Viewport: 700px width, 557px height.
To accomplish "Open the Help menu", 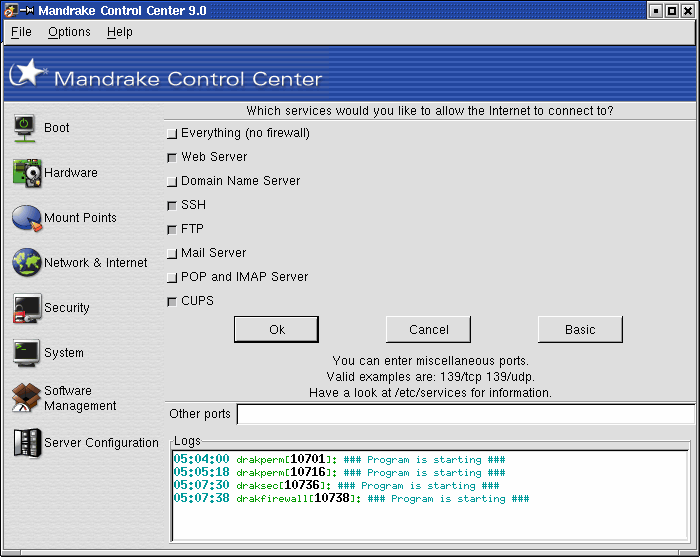I will tap(120, 32).
